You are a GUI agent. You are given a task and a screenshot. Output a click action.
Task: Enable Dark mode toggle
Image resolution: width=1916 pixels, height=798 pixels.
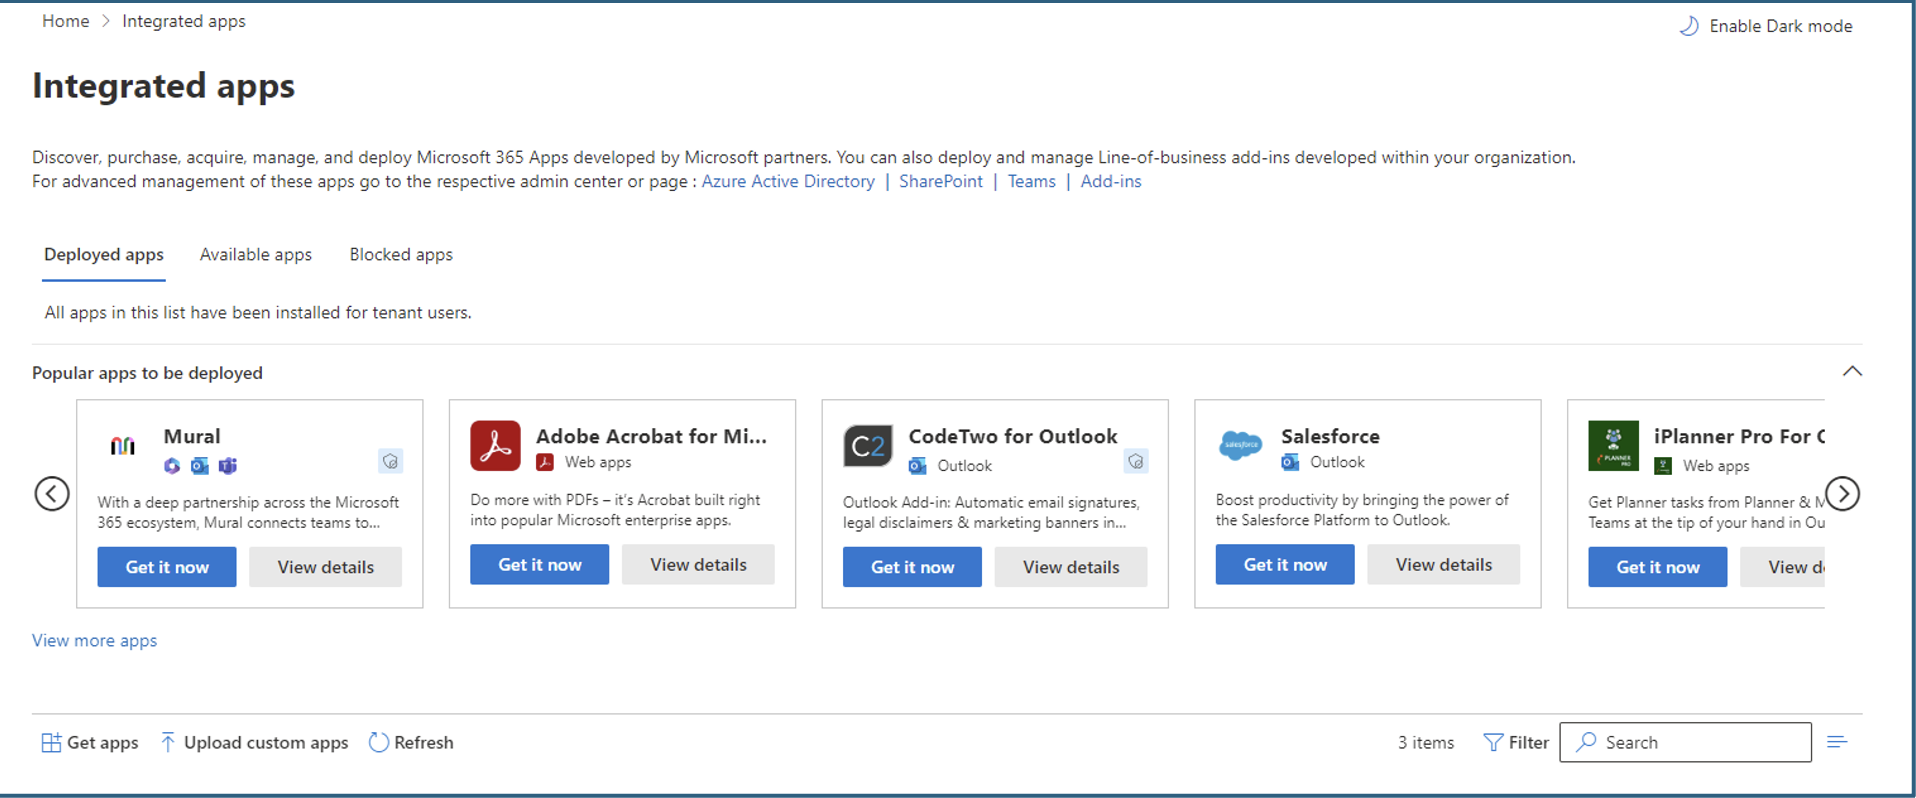tap(1766, 26)
